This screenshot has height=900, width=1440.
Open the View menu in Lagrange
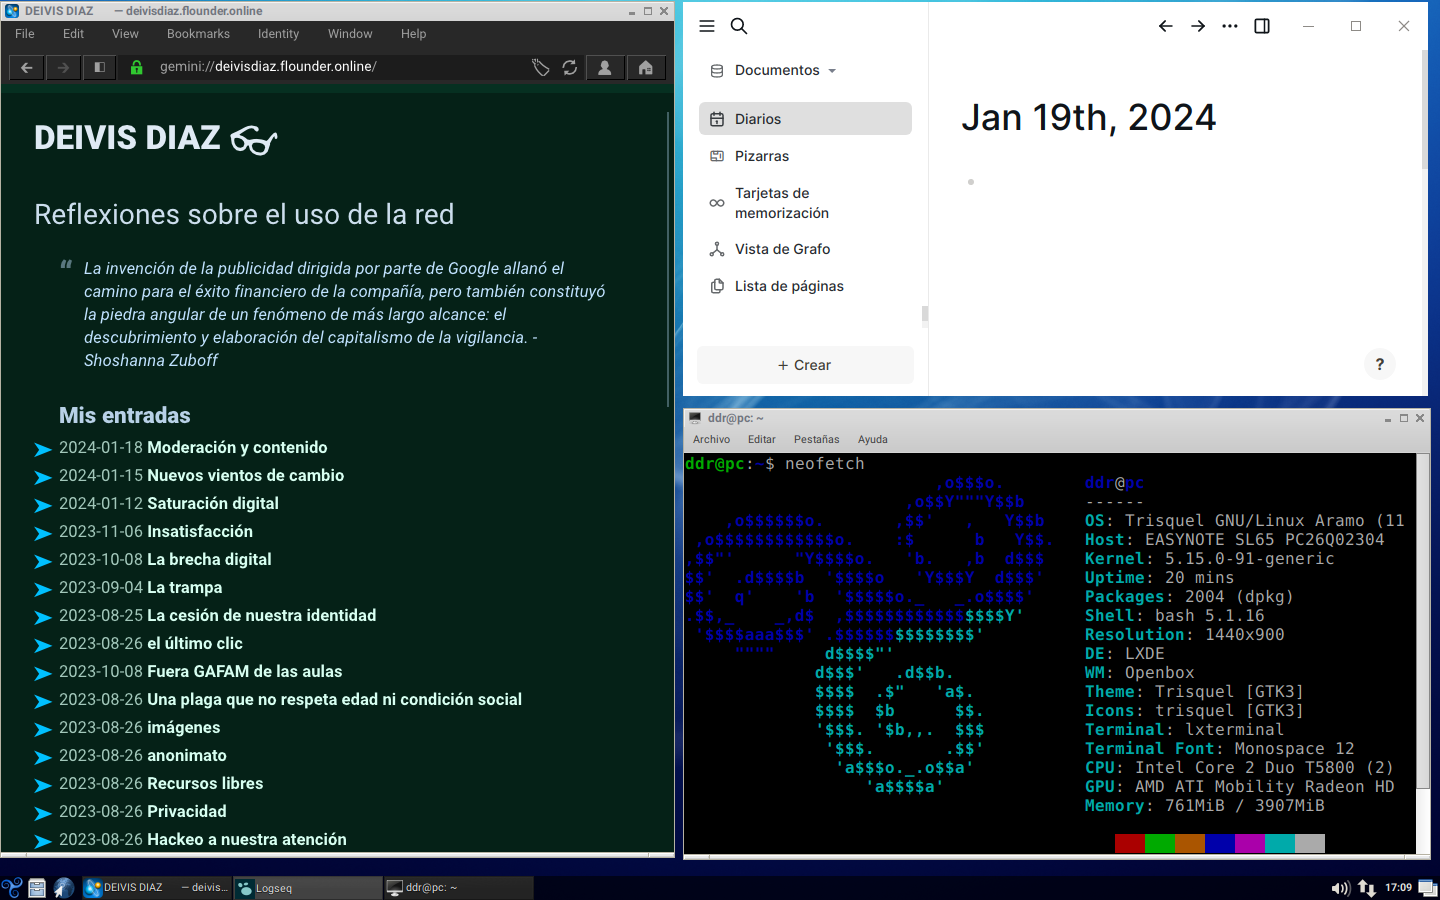pos(125,34)
